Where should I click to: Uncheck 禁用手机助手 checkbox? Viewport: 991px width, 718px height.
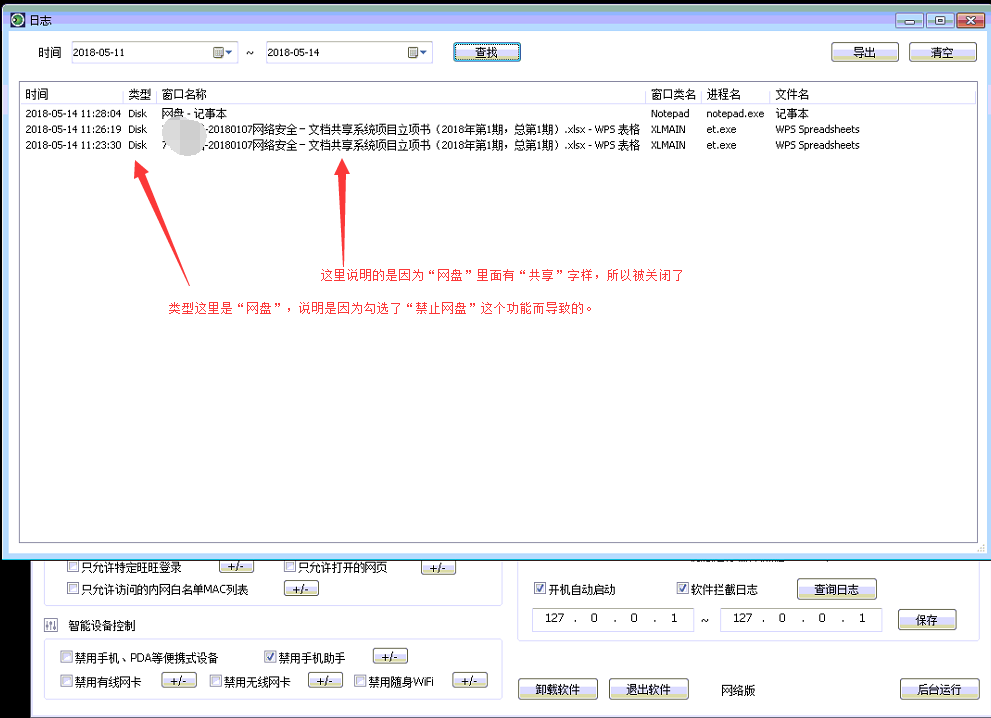pyautogui.click(x=270, y=657)
